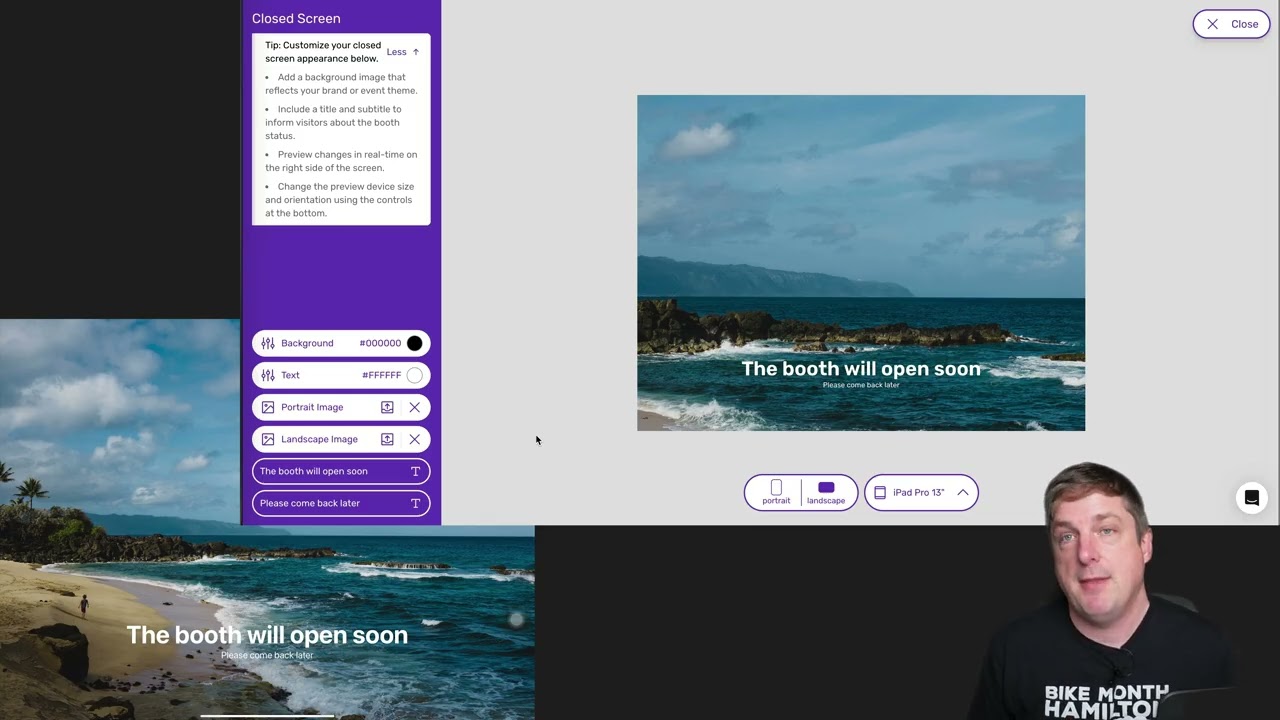Click the tip line 'Add a background image'

341,84
